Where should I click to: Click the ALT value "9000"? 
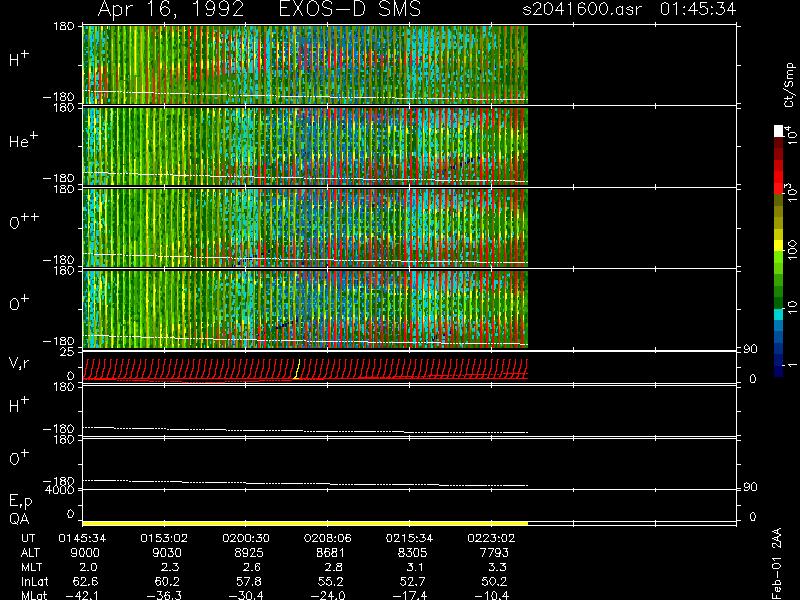pyautogui.click(x=85, y=553)
